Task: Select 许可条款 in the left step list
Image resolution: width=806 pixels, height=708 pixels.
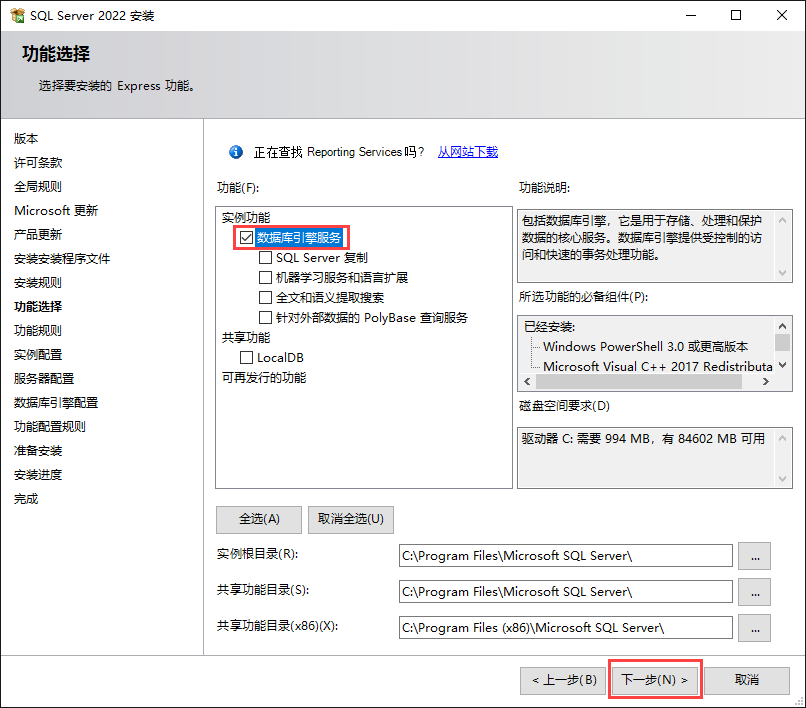Action: (x=37, y=163)
